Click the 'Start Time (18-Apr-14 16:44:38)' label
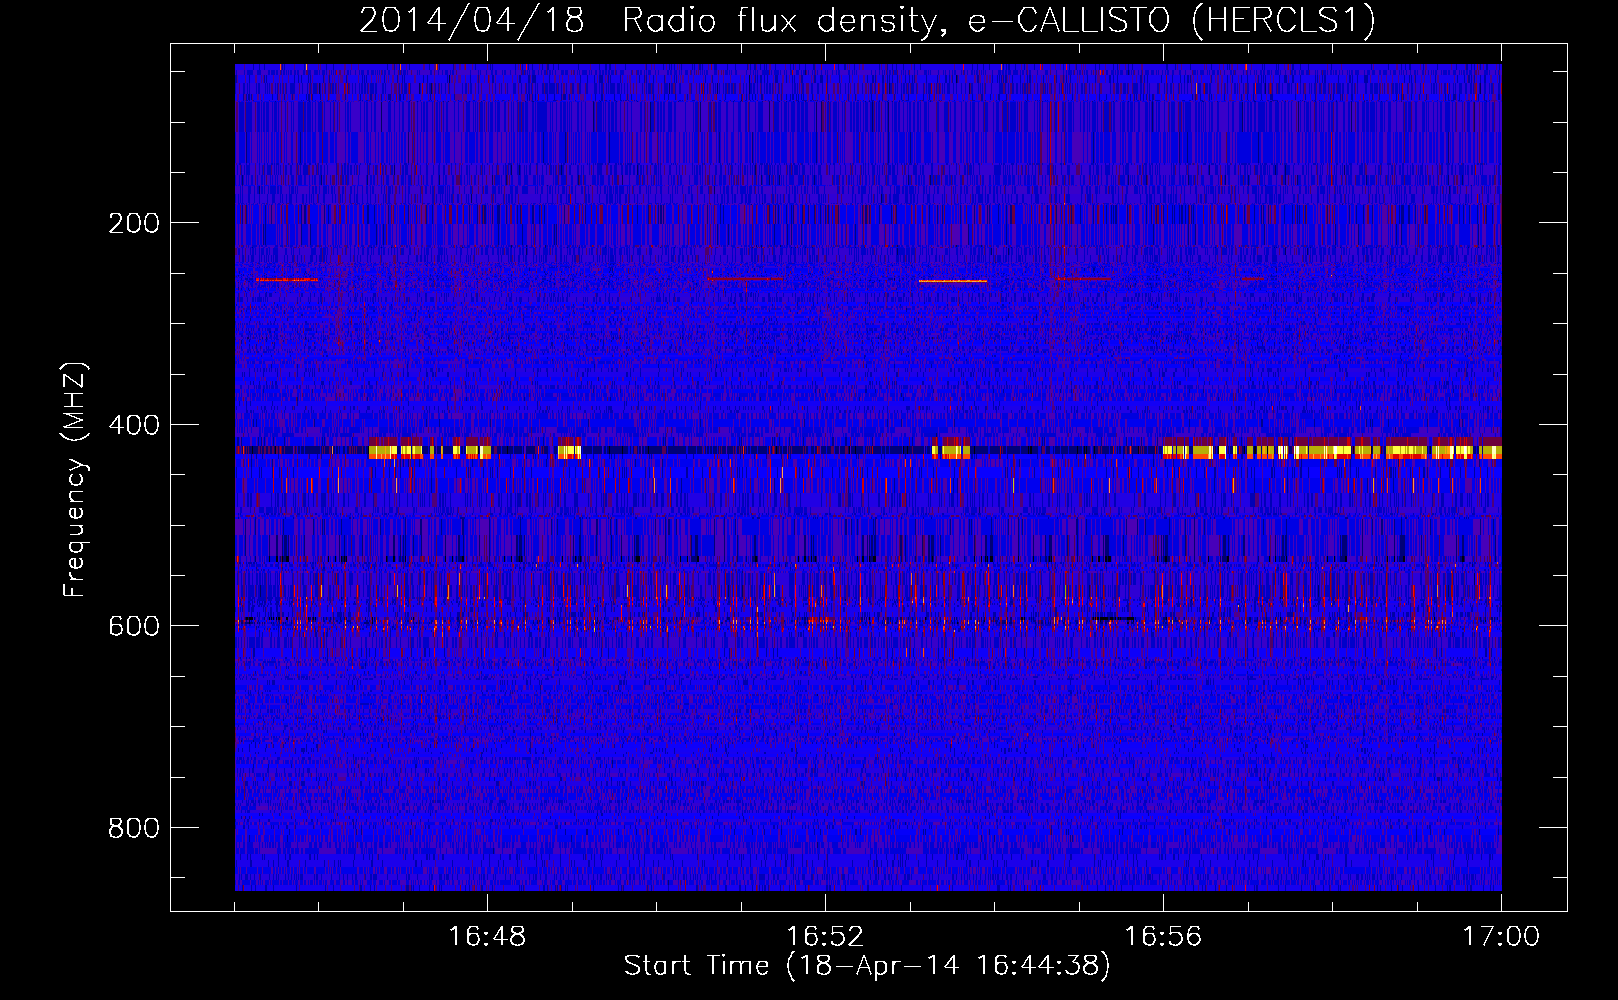Viewport: 1618px width, 1000px height. click(x=867, y=966)
